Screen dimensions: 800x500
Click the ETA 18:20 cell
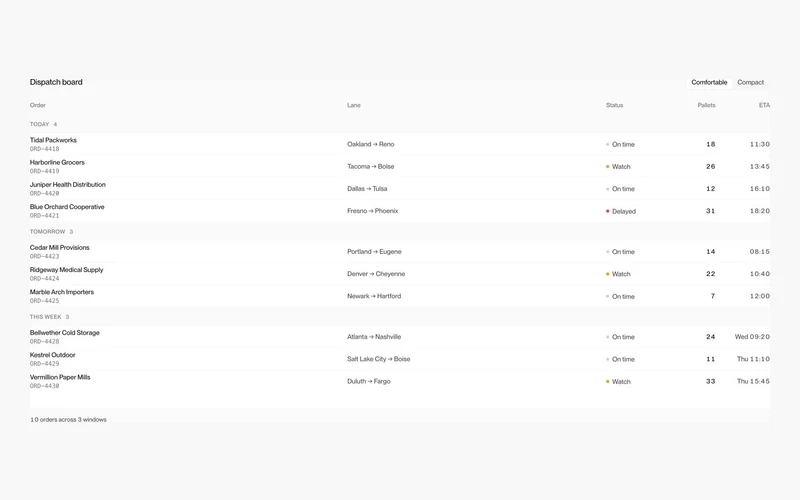[760, 211]
